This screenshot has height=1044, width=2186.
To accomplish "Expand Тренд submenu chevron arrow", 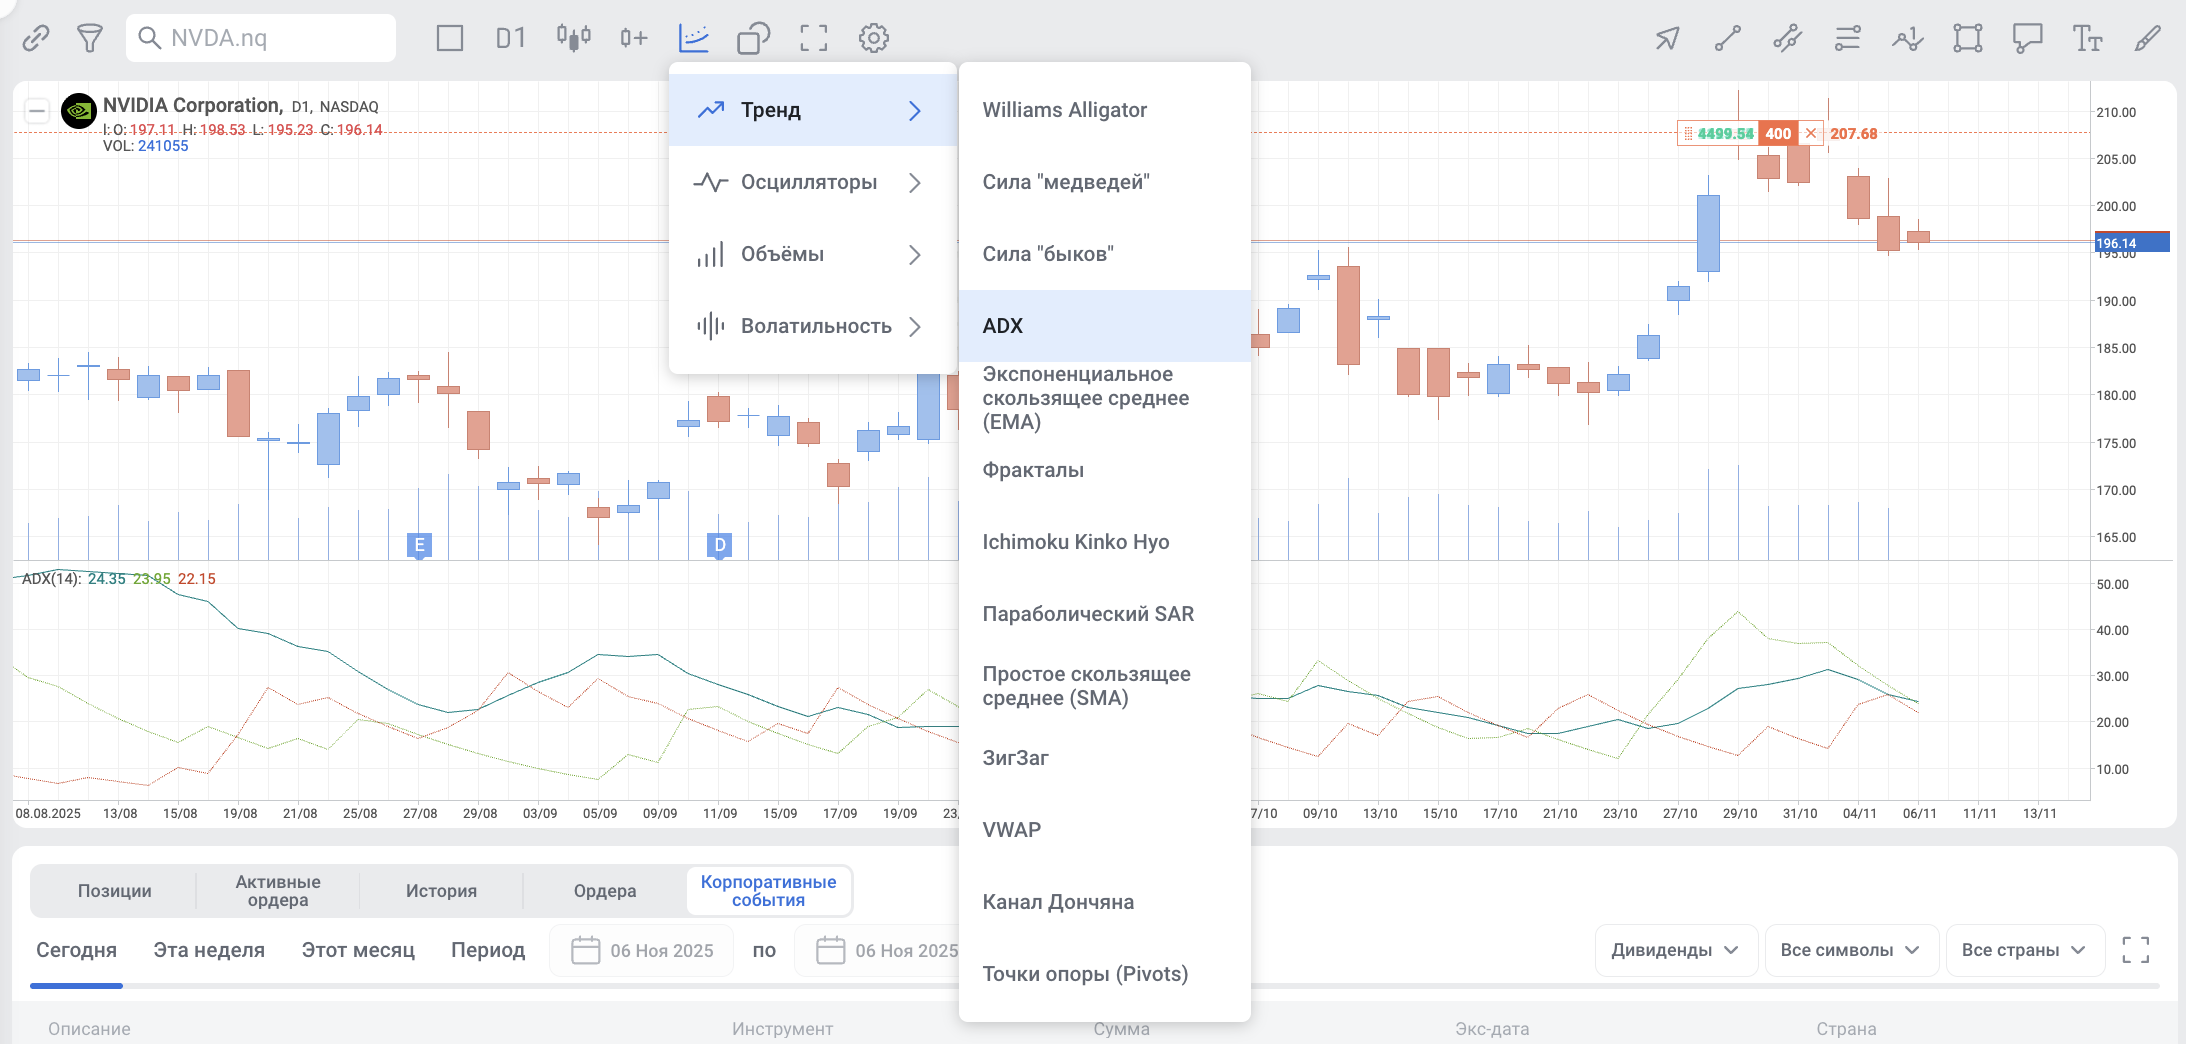I will point(914,110).
